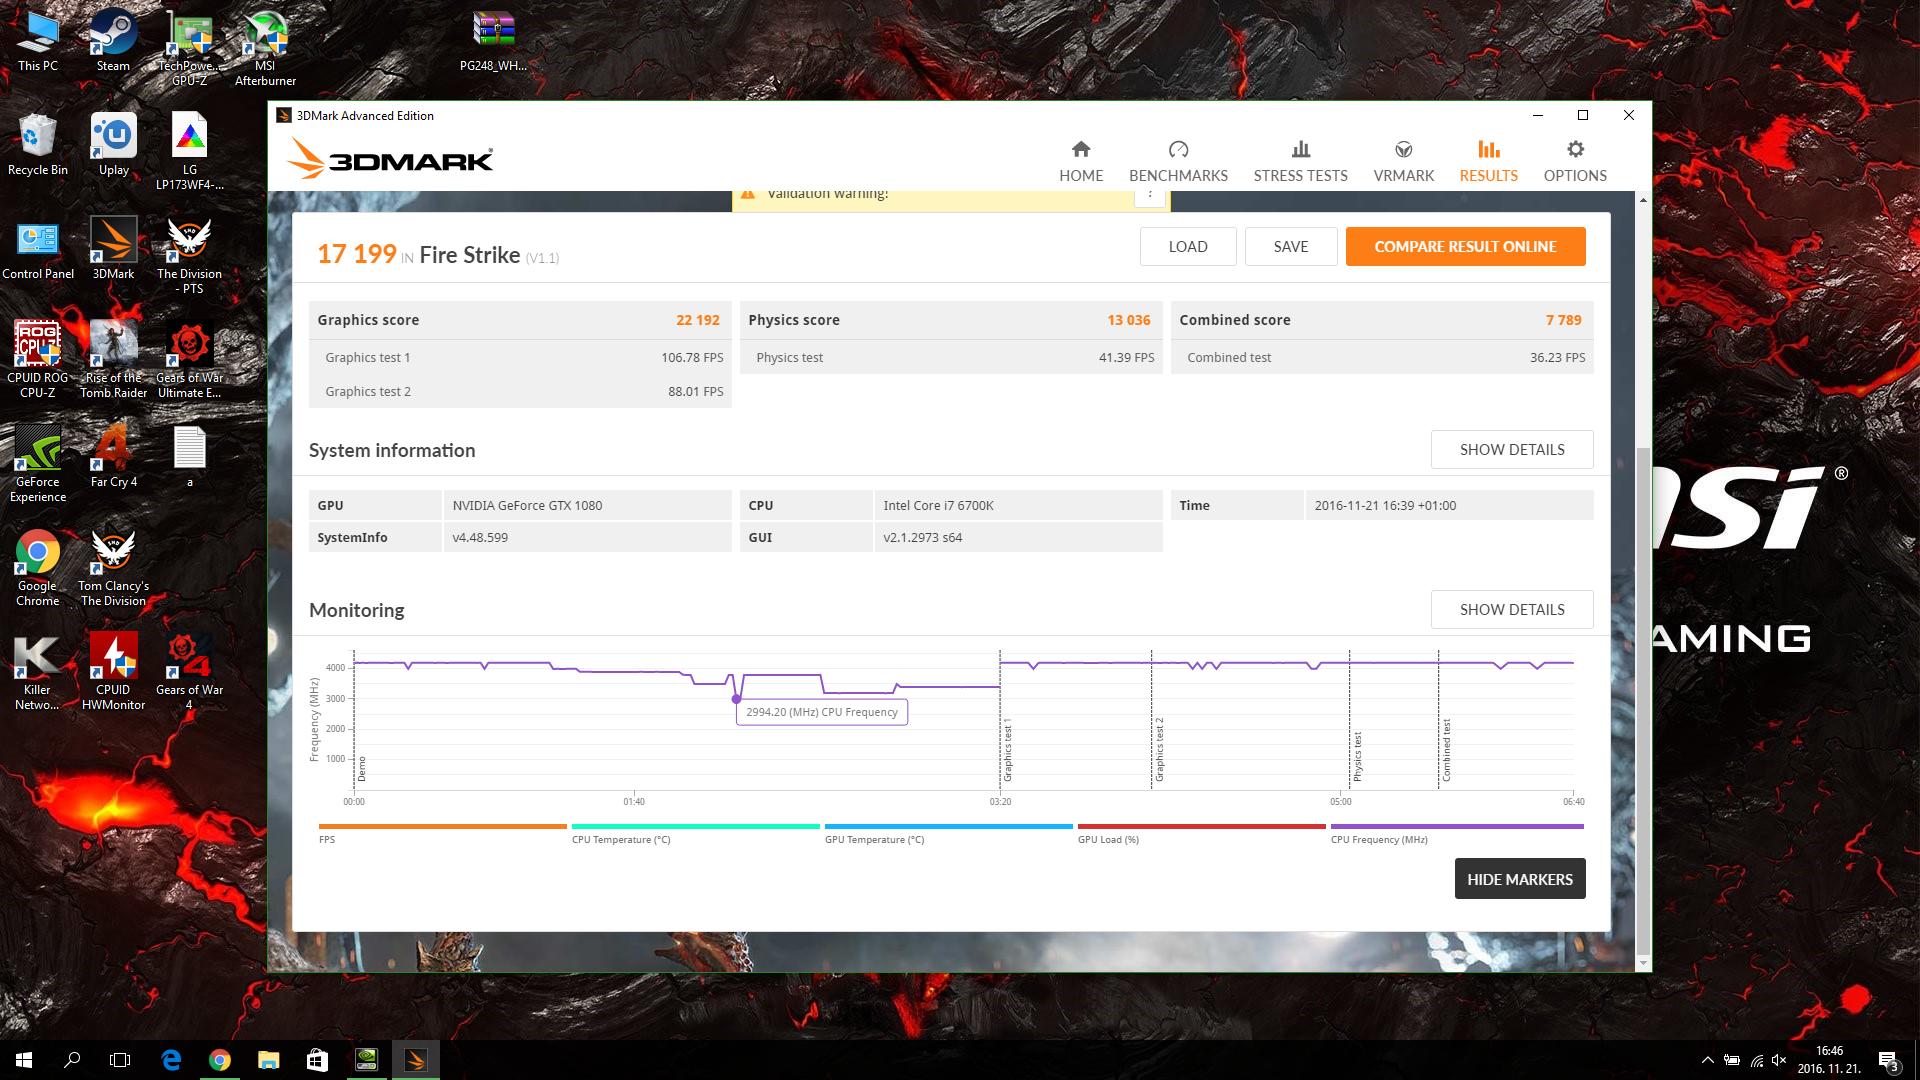Open GeForce Experience desktop icon
1920x1080 pixels.
[x=38, y=464]
